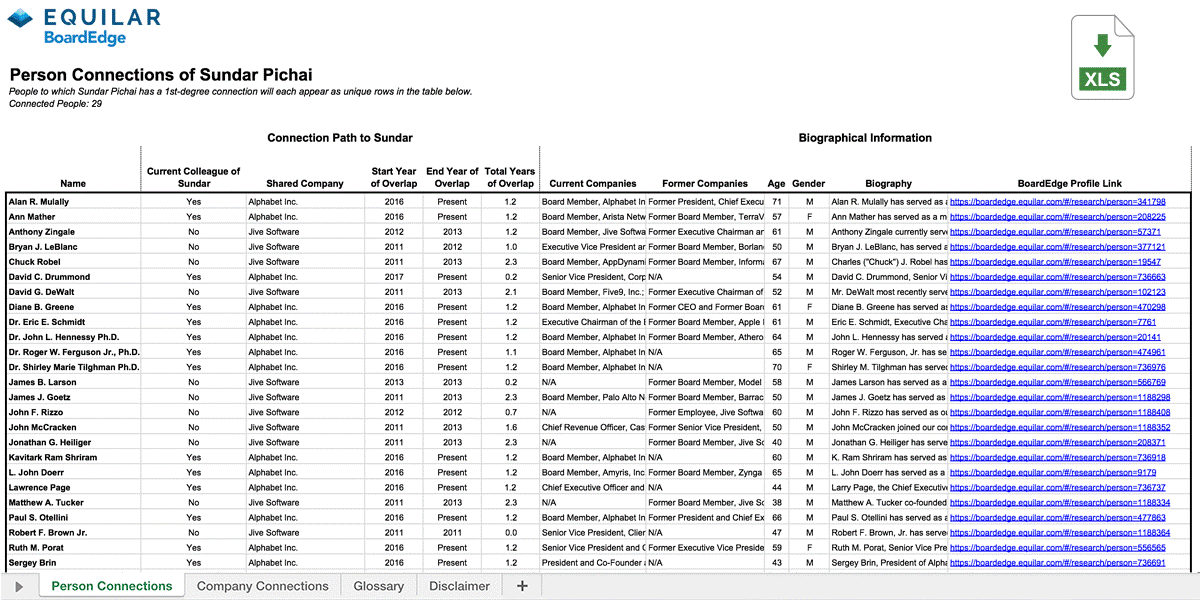Visit Bryan J. LeBlanc's profile link
1200x600 pixels.
click(x=1058, y=247)
